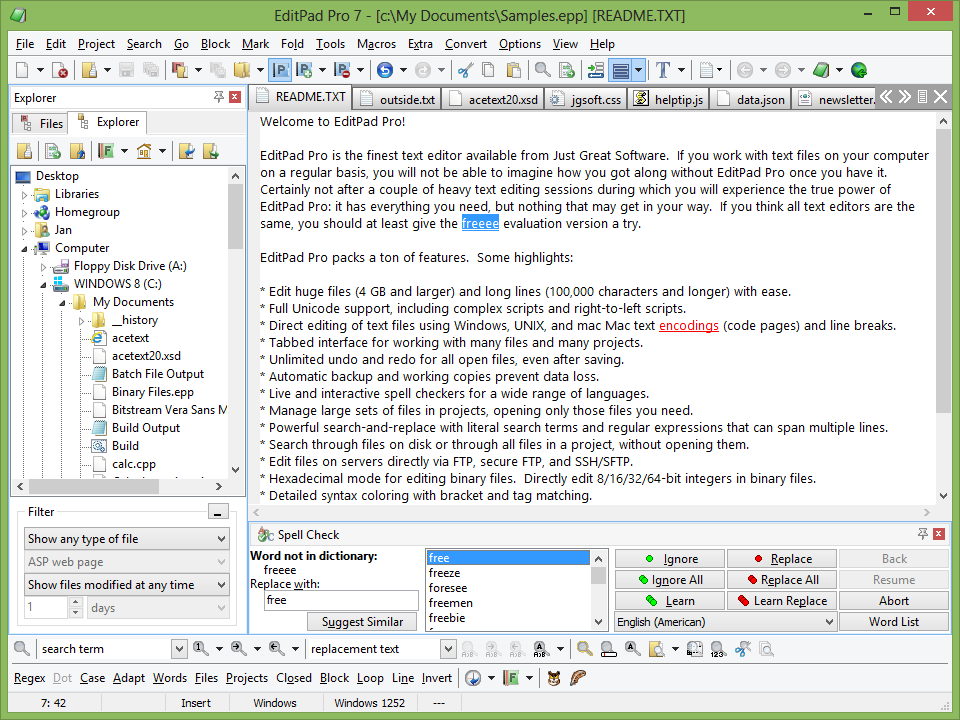
Task: Toggle the Regex search option
Action: coord(29,678)
